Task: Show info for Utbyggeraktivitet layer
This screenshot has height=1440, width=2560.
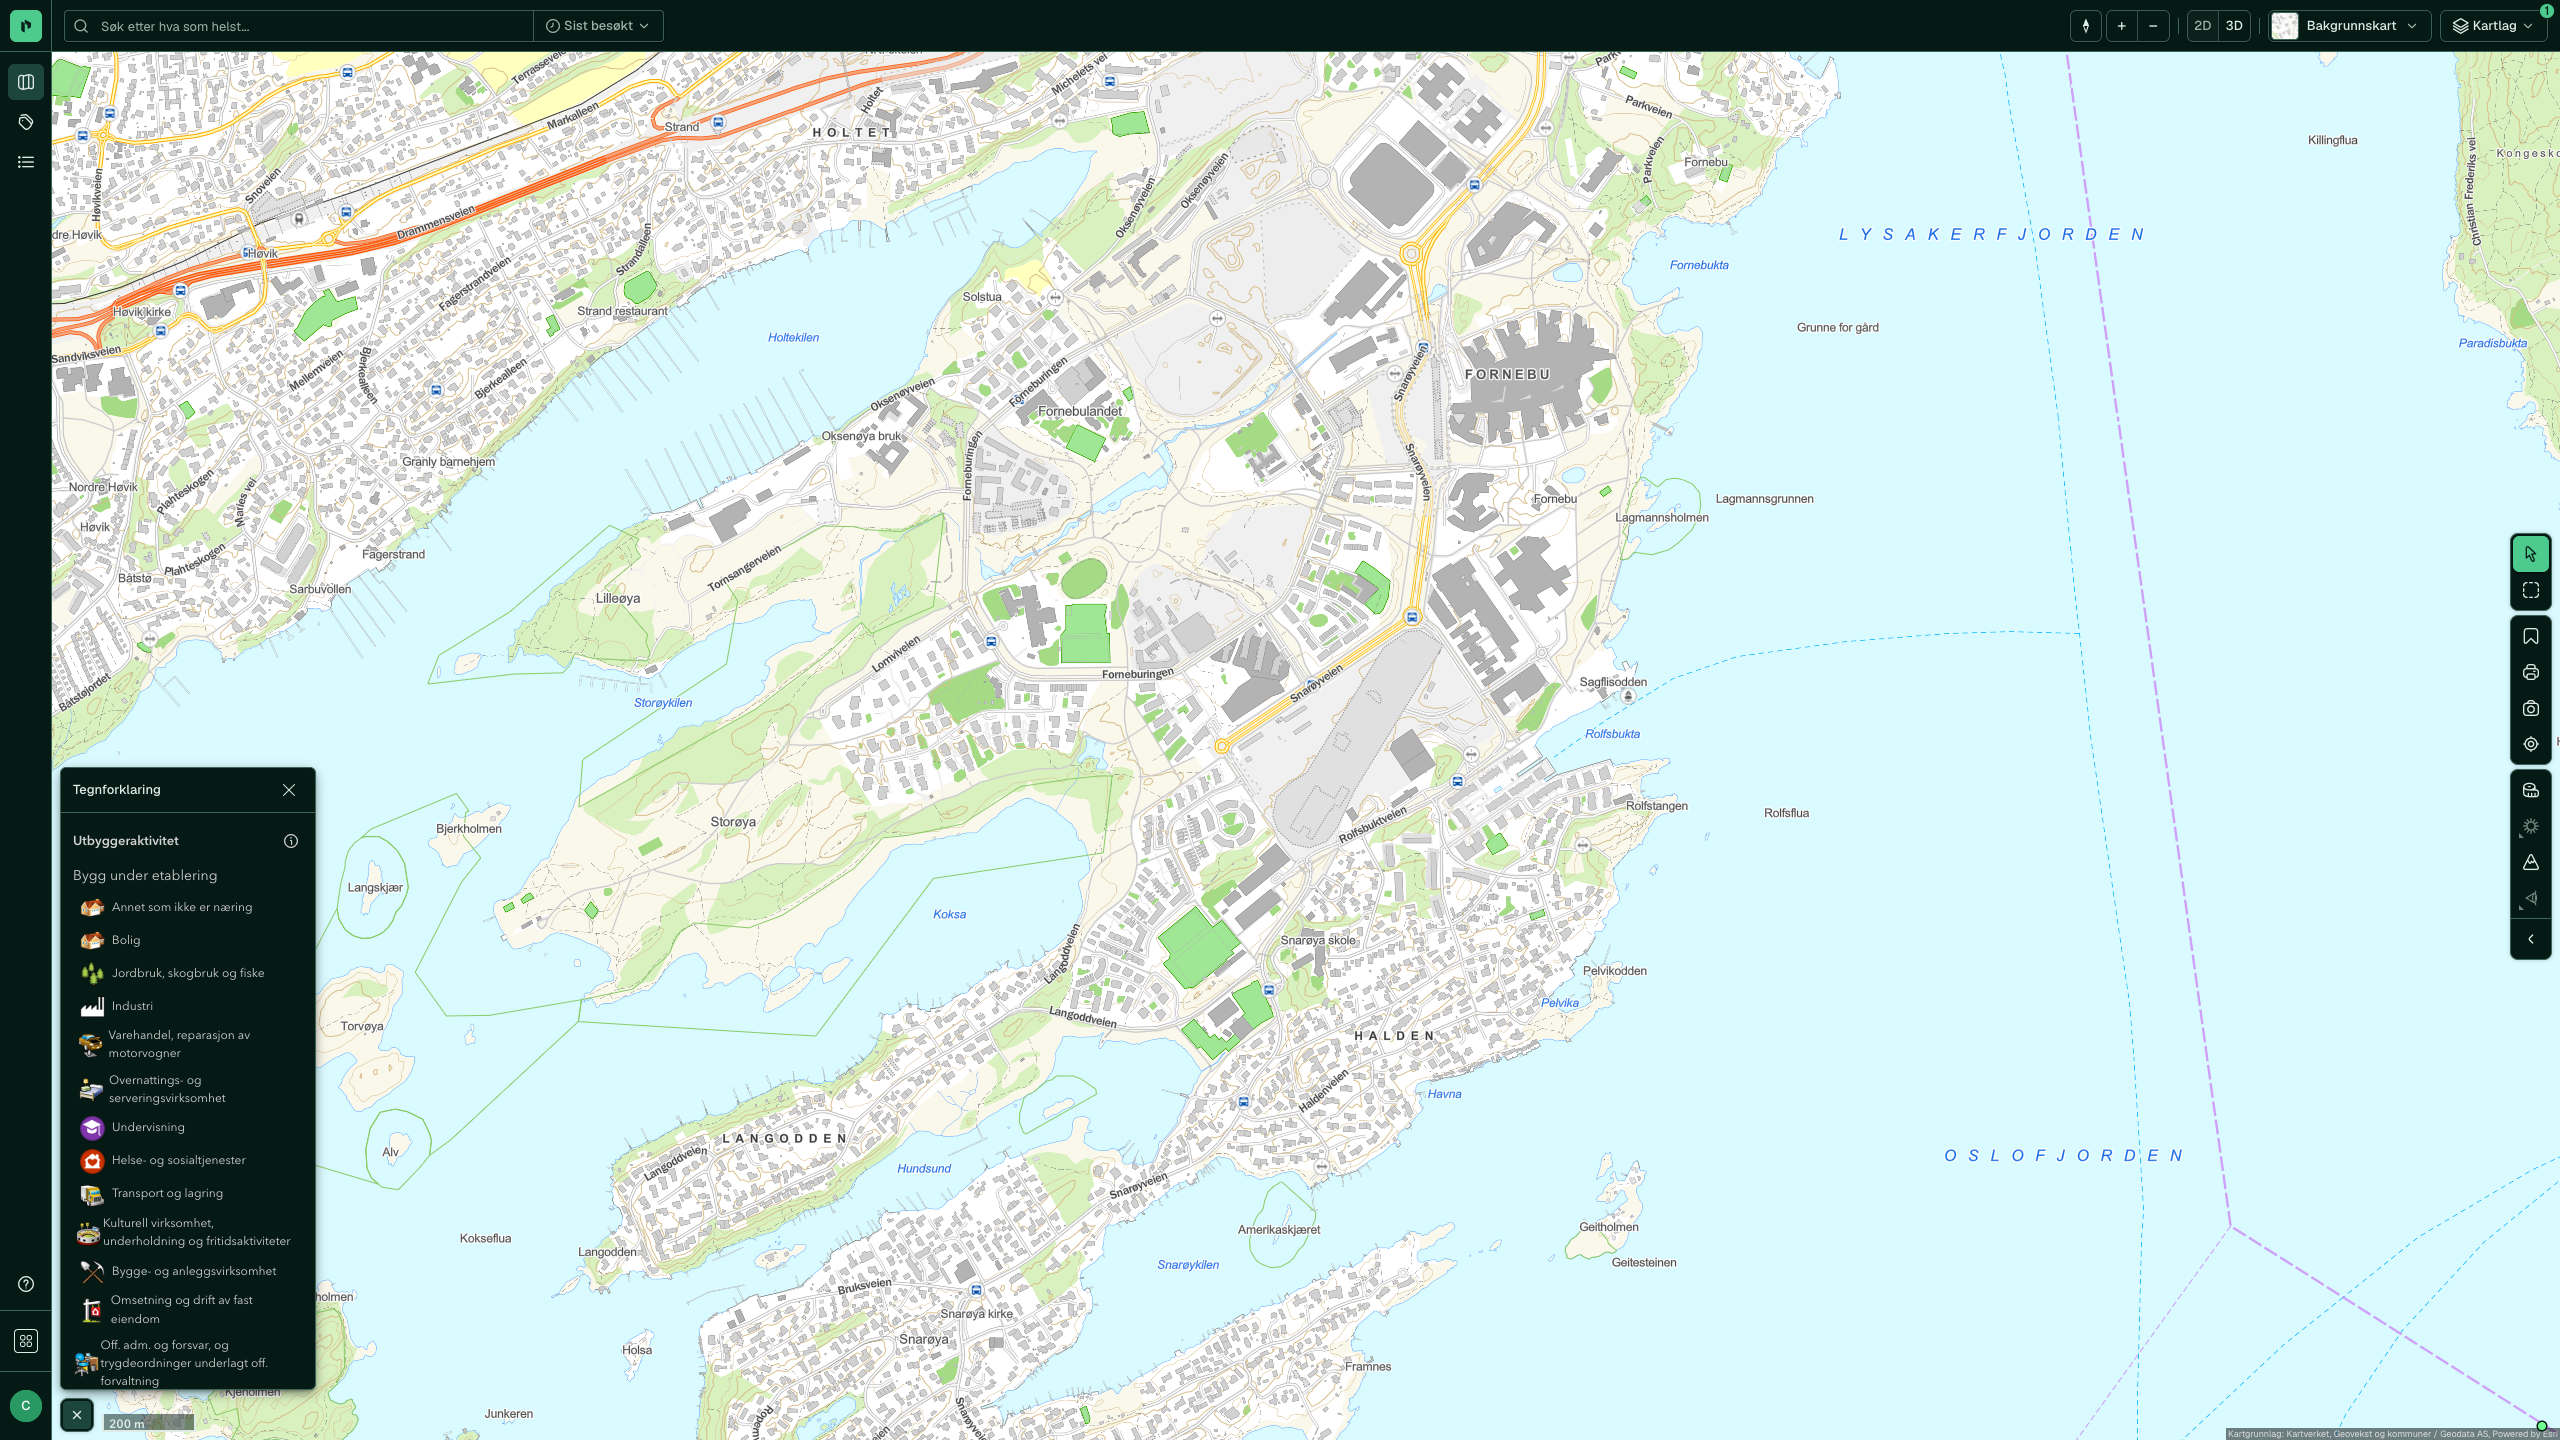Action: pos(291,841)
